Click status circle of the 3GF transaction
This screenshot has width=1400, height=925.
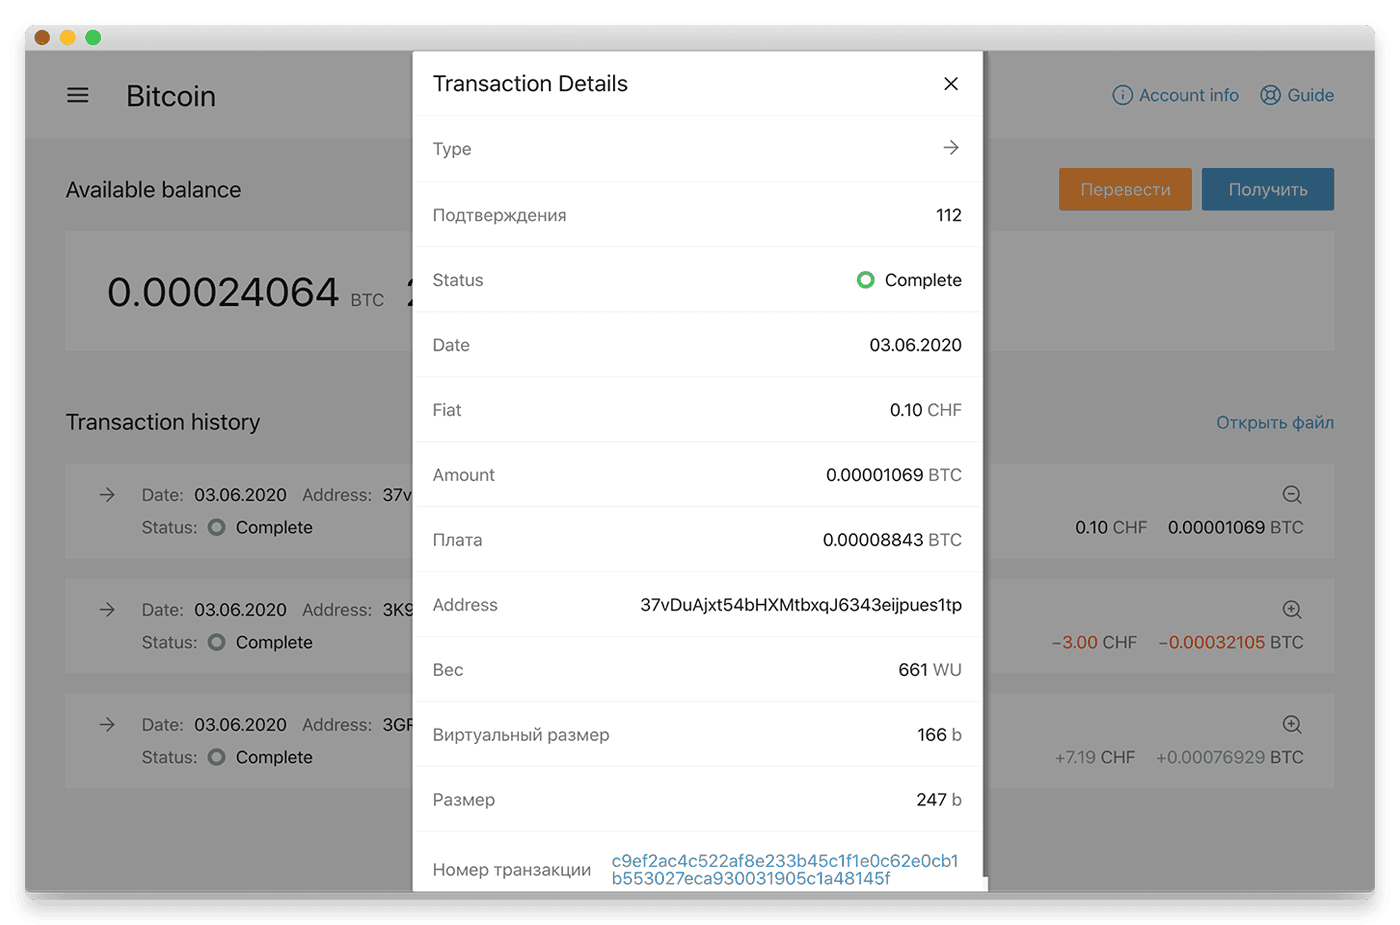click(216, 757)
